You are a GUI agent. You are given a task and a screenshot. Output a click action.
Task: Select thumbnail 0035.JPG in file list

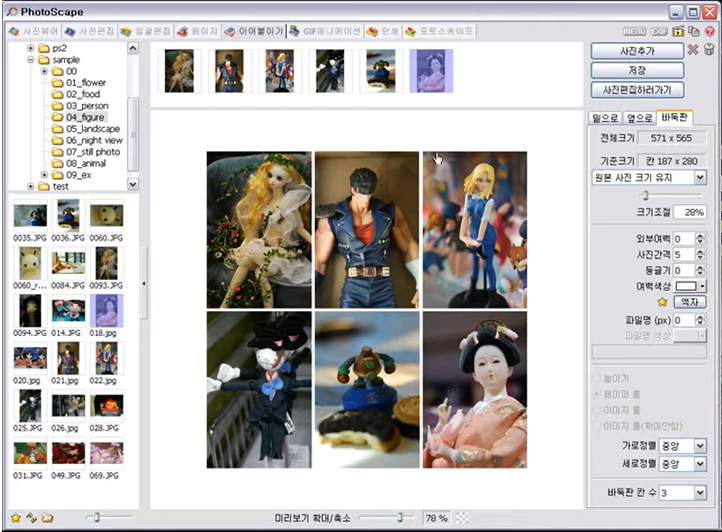[30, 221]
